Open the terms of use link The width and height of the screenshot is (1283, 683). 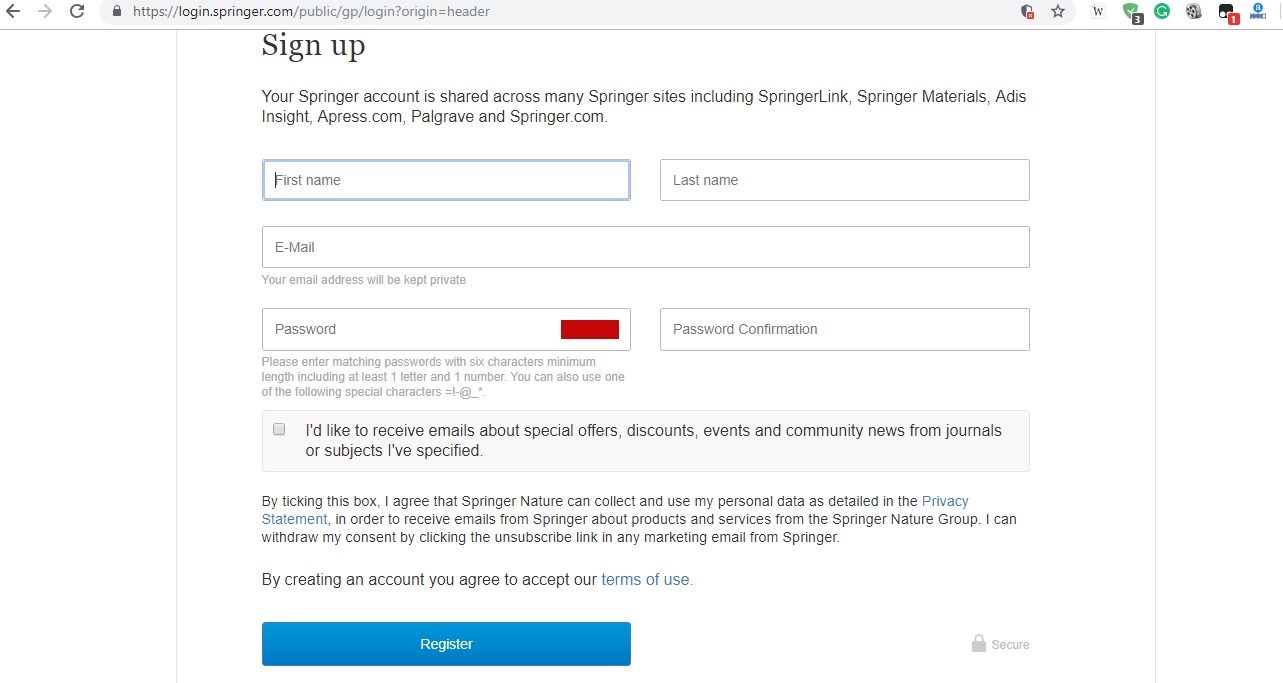[647, 579]
